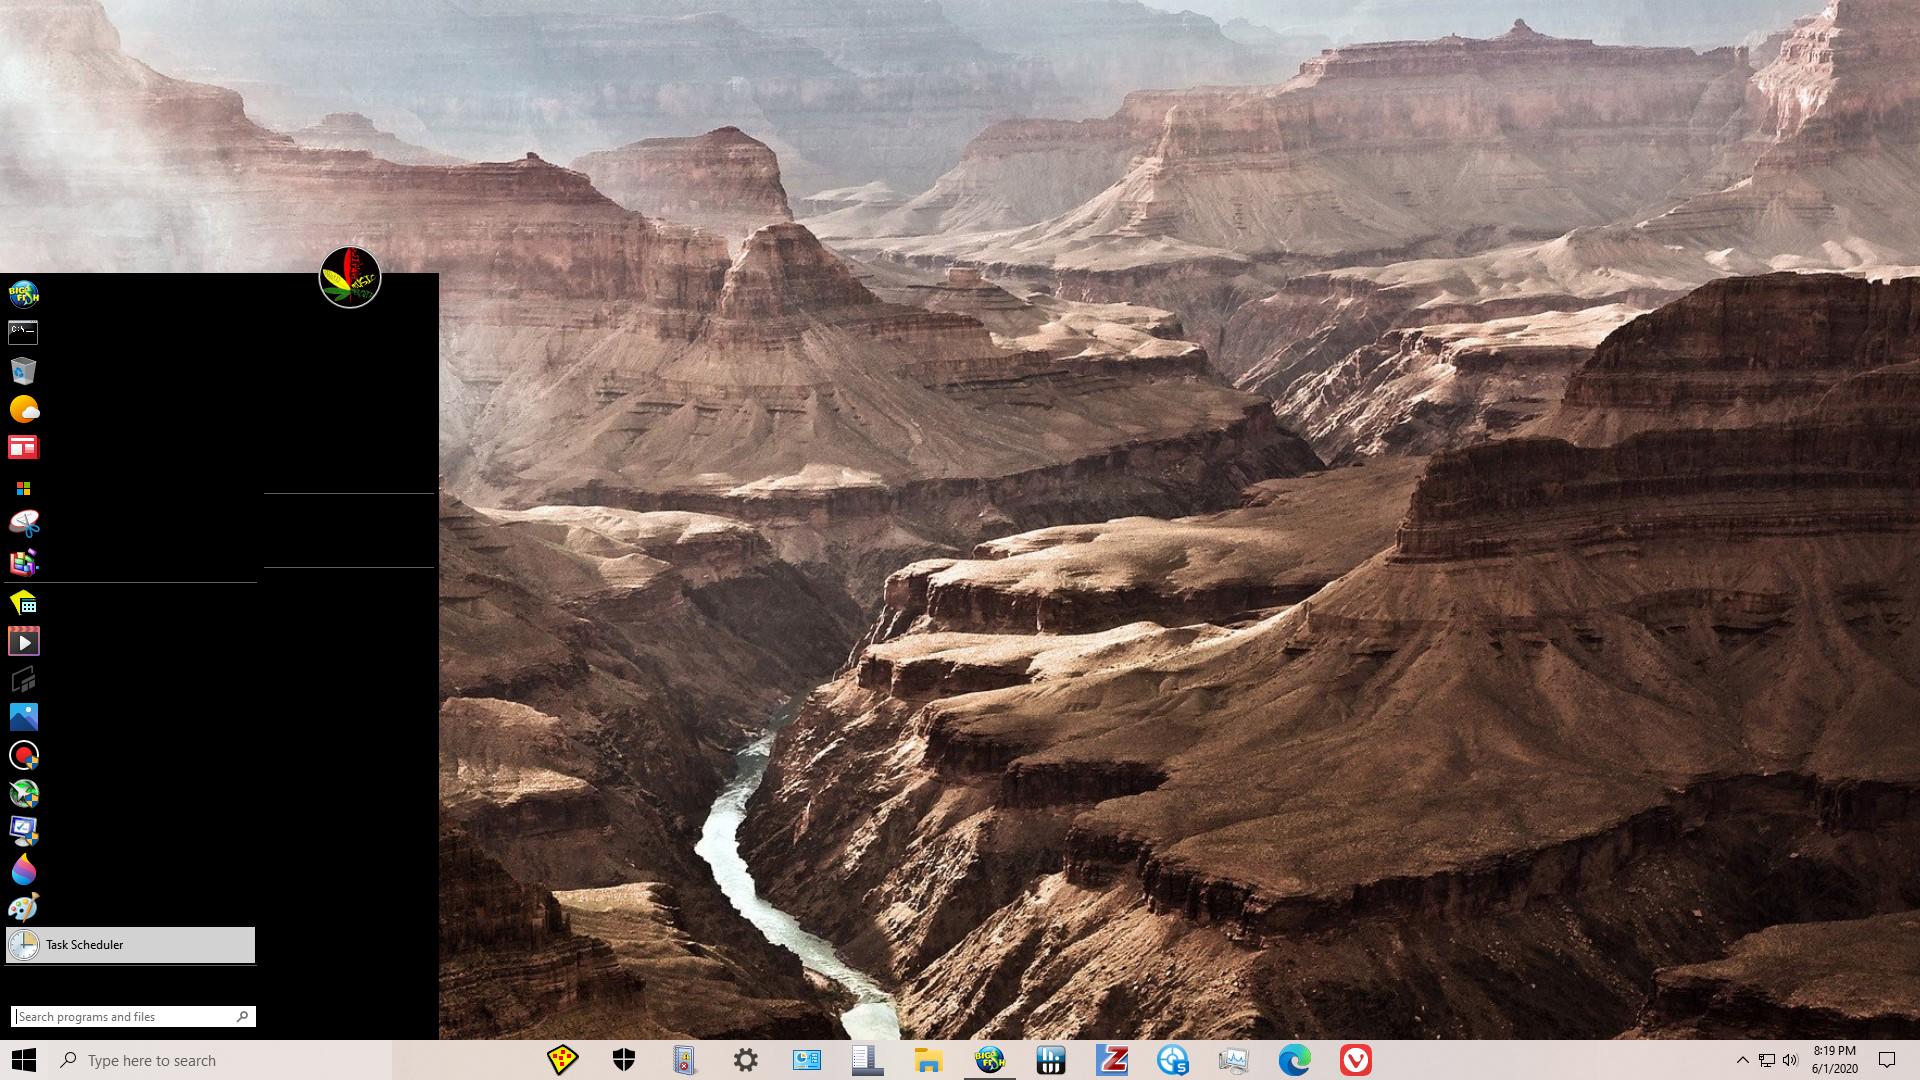
Task: Show hidden system tray icons
Action: click(x=1742, y=1060)
